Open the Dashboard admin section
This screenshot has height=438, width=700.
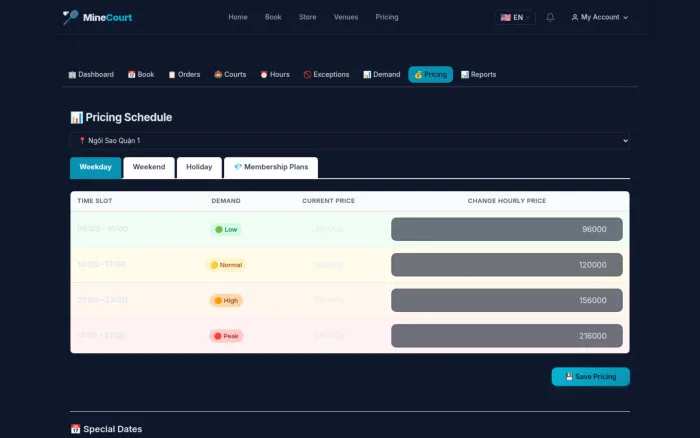tap(91, 75)
